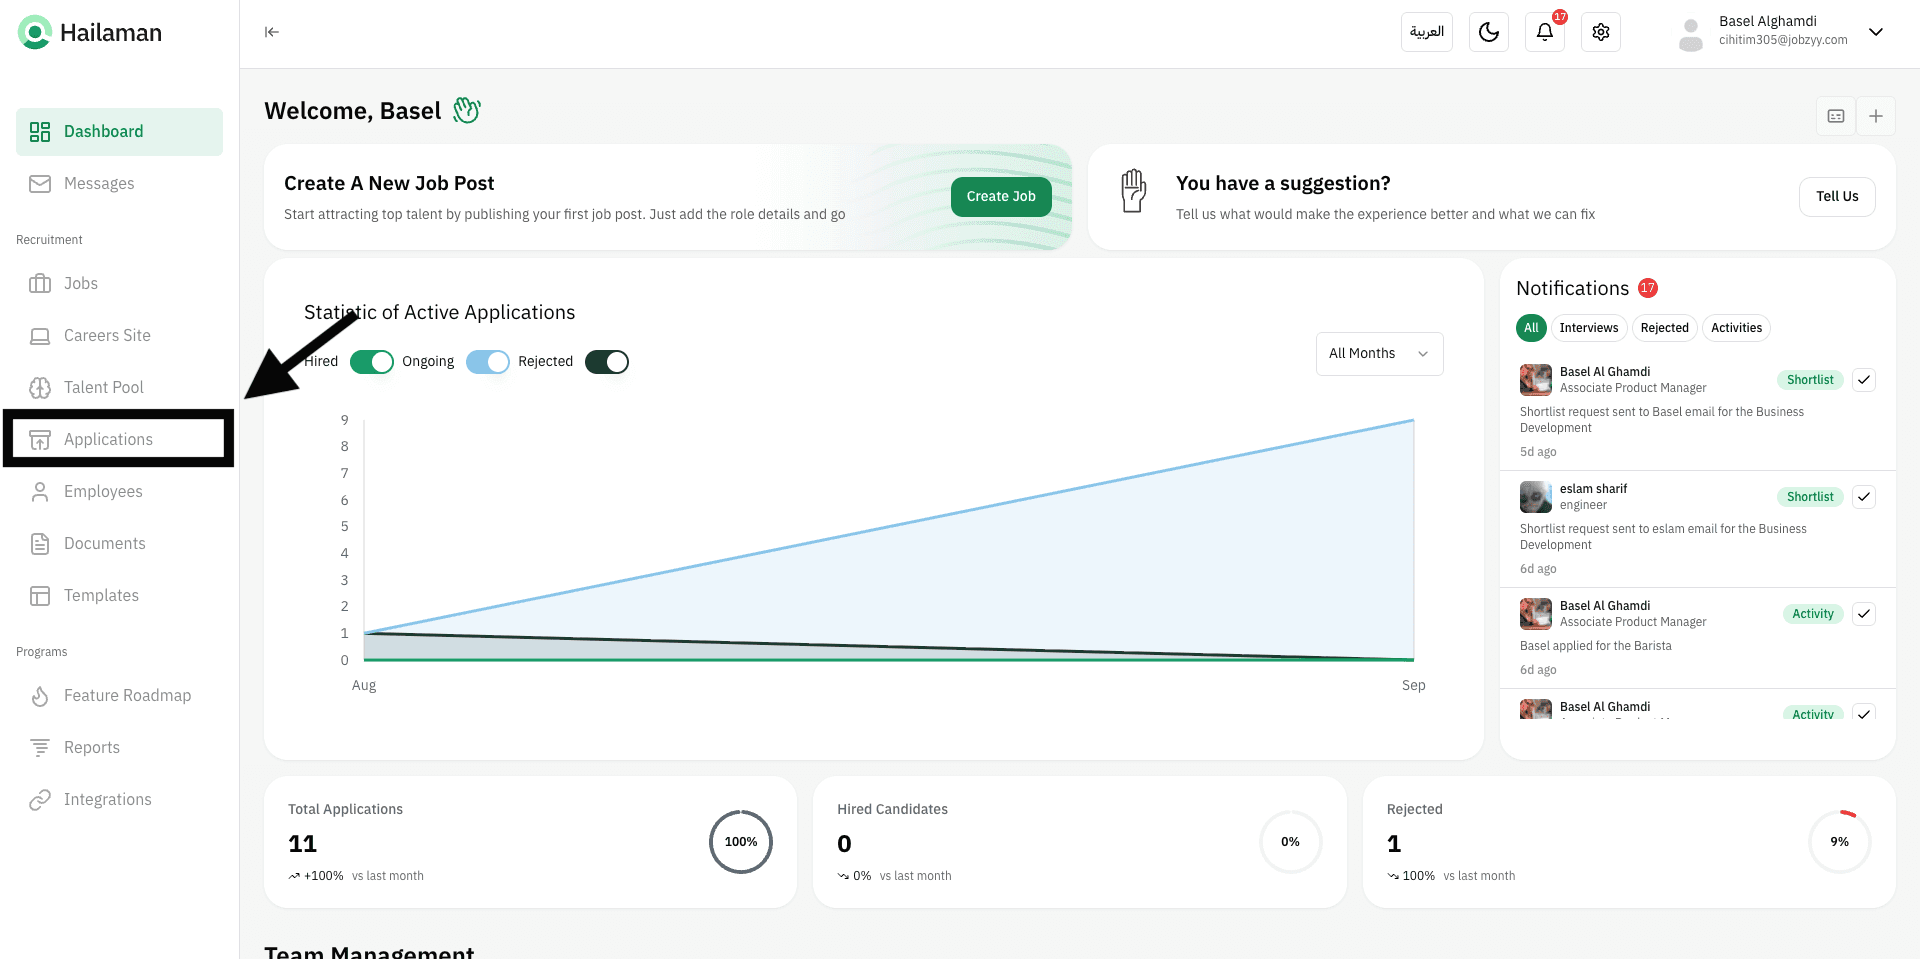Viewport: 1920px width, 959px height.
Task: Filter notifications by Interviews
Action: click(x=1588, y=328)
